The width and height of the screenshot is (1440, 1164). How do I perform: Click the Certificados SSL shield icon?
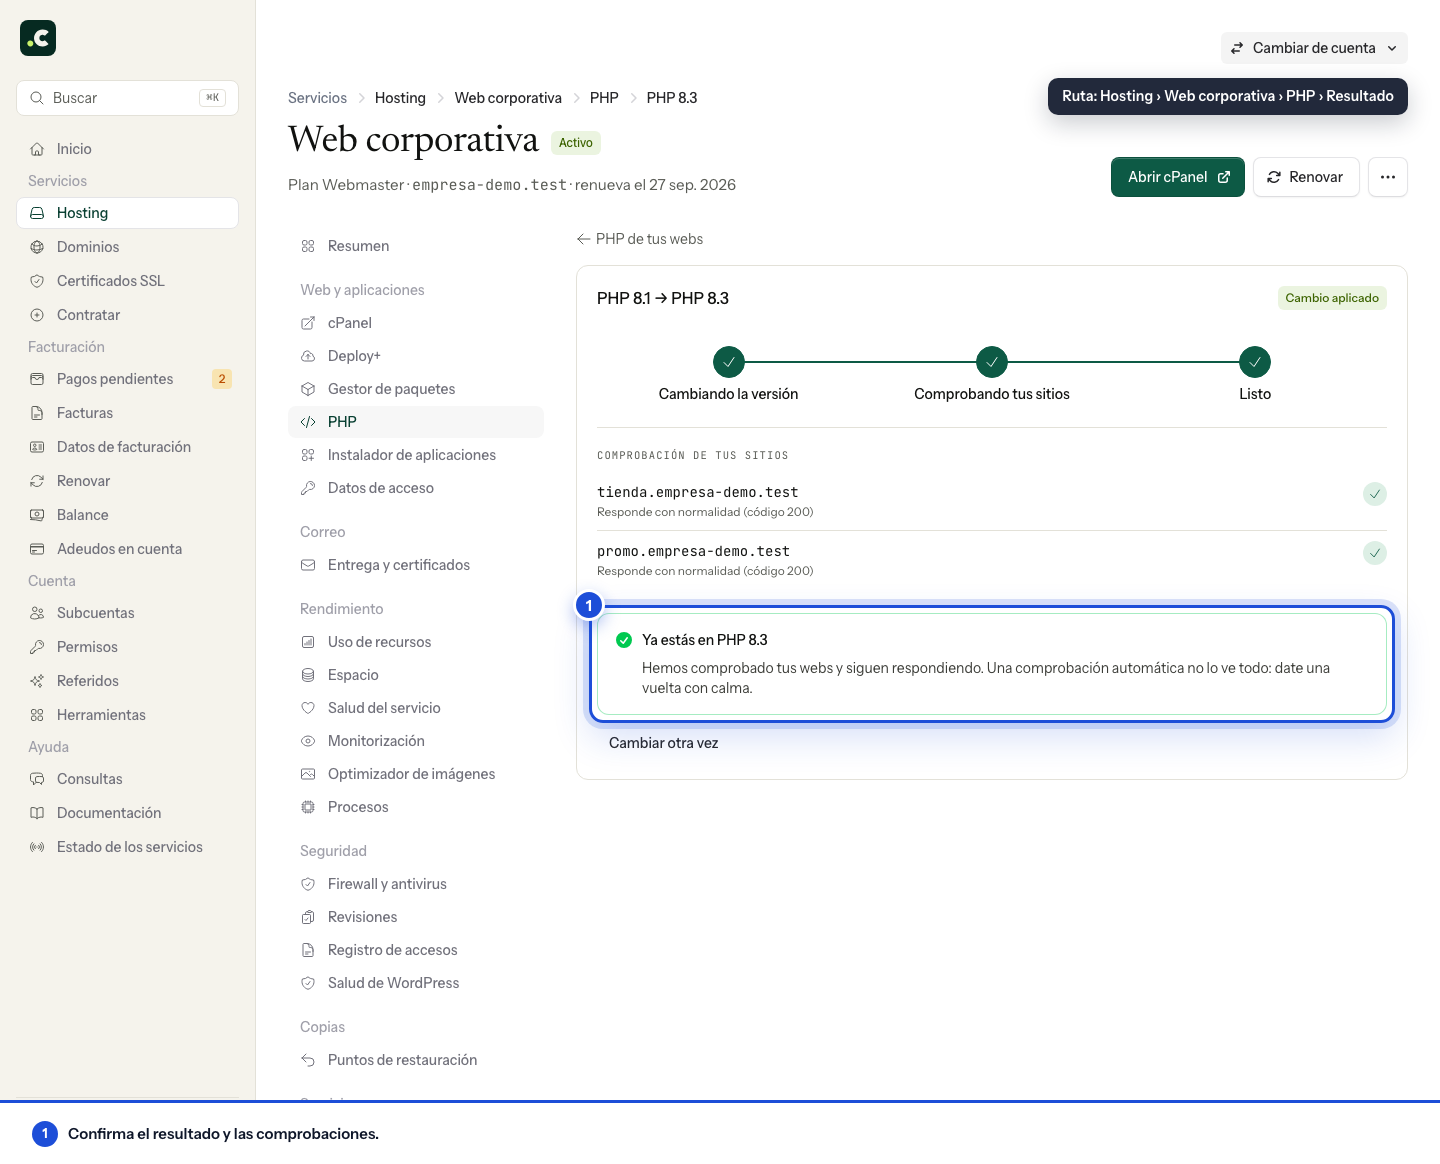37,281
